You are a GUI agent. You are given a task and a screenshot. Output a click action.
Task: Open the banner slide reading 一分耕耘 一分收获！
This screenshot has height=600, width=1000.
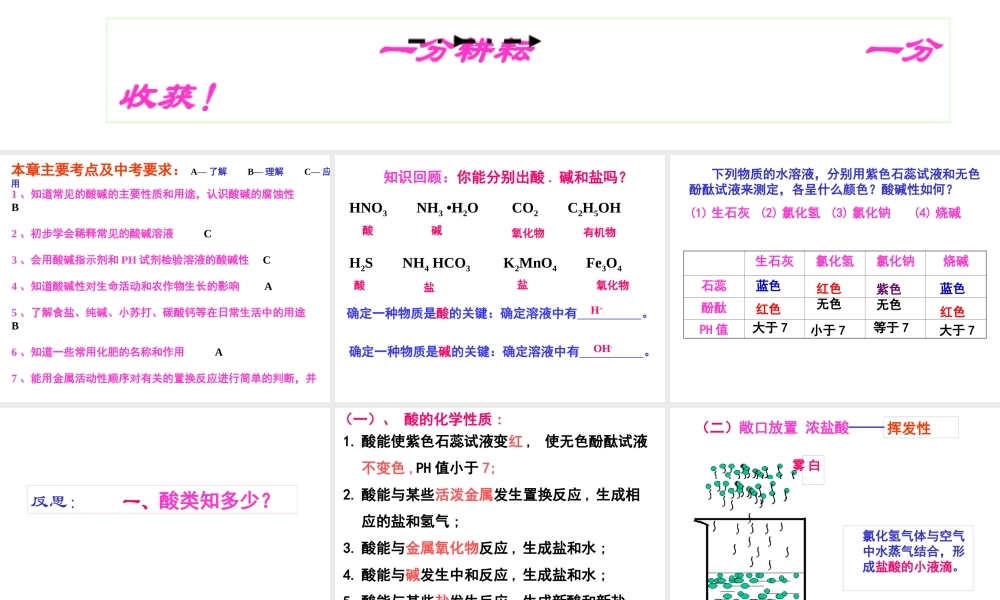[528, 70]
